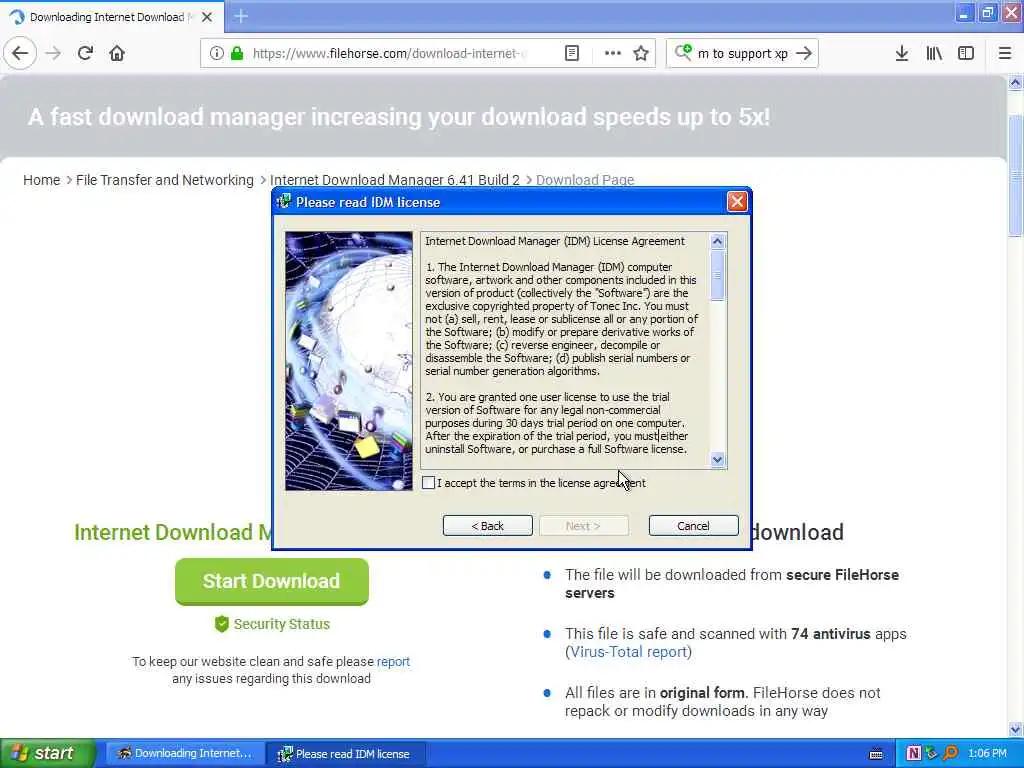
Task: Switch to Please read IDM license taskbar item
Action: click(345, 754)
